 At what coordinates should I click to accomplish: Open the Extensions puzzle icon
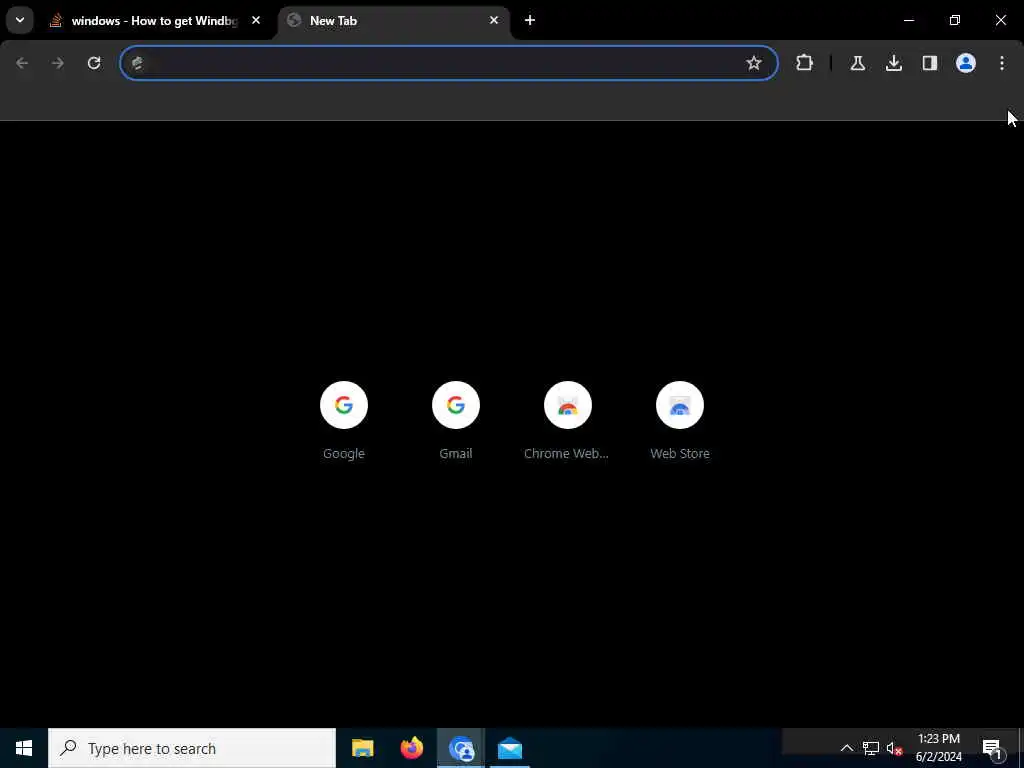pos(805,63)
